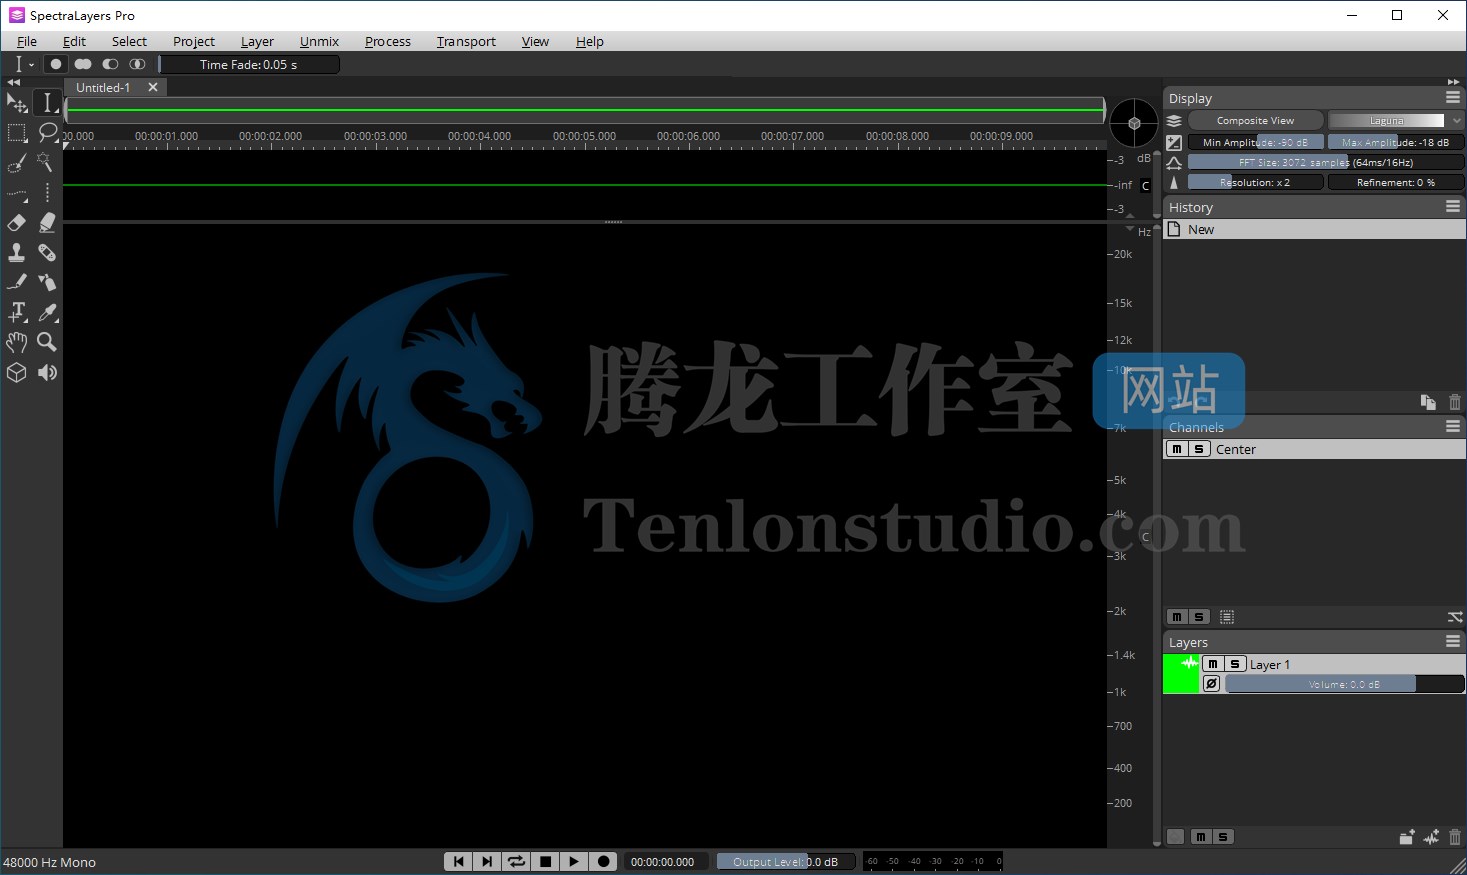
Task: Click the channel shuffle/remap icon
Action: [1455, 617]
